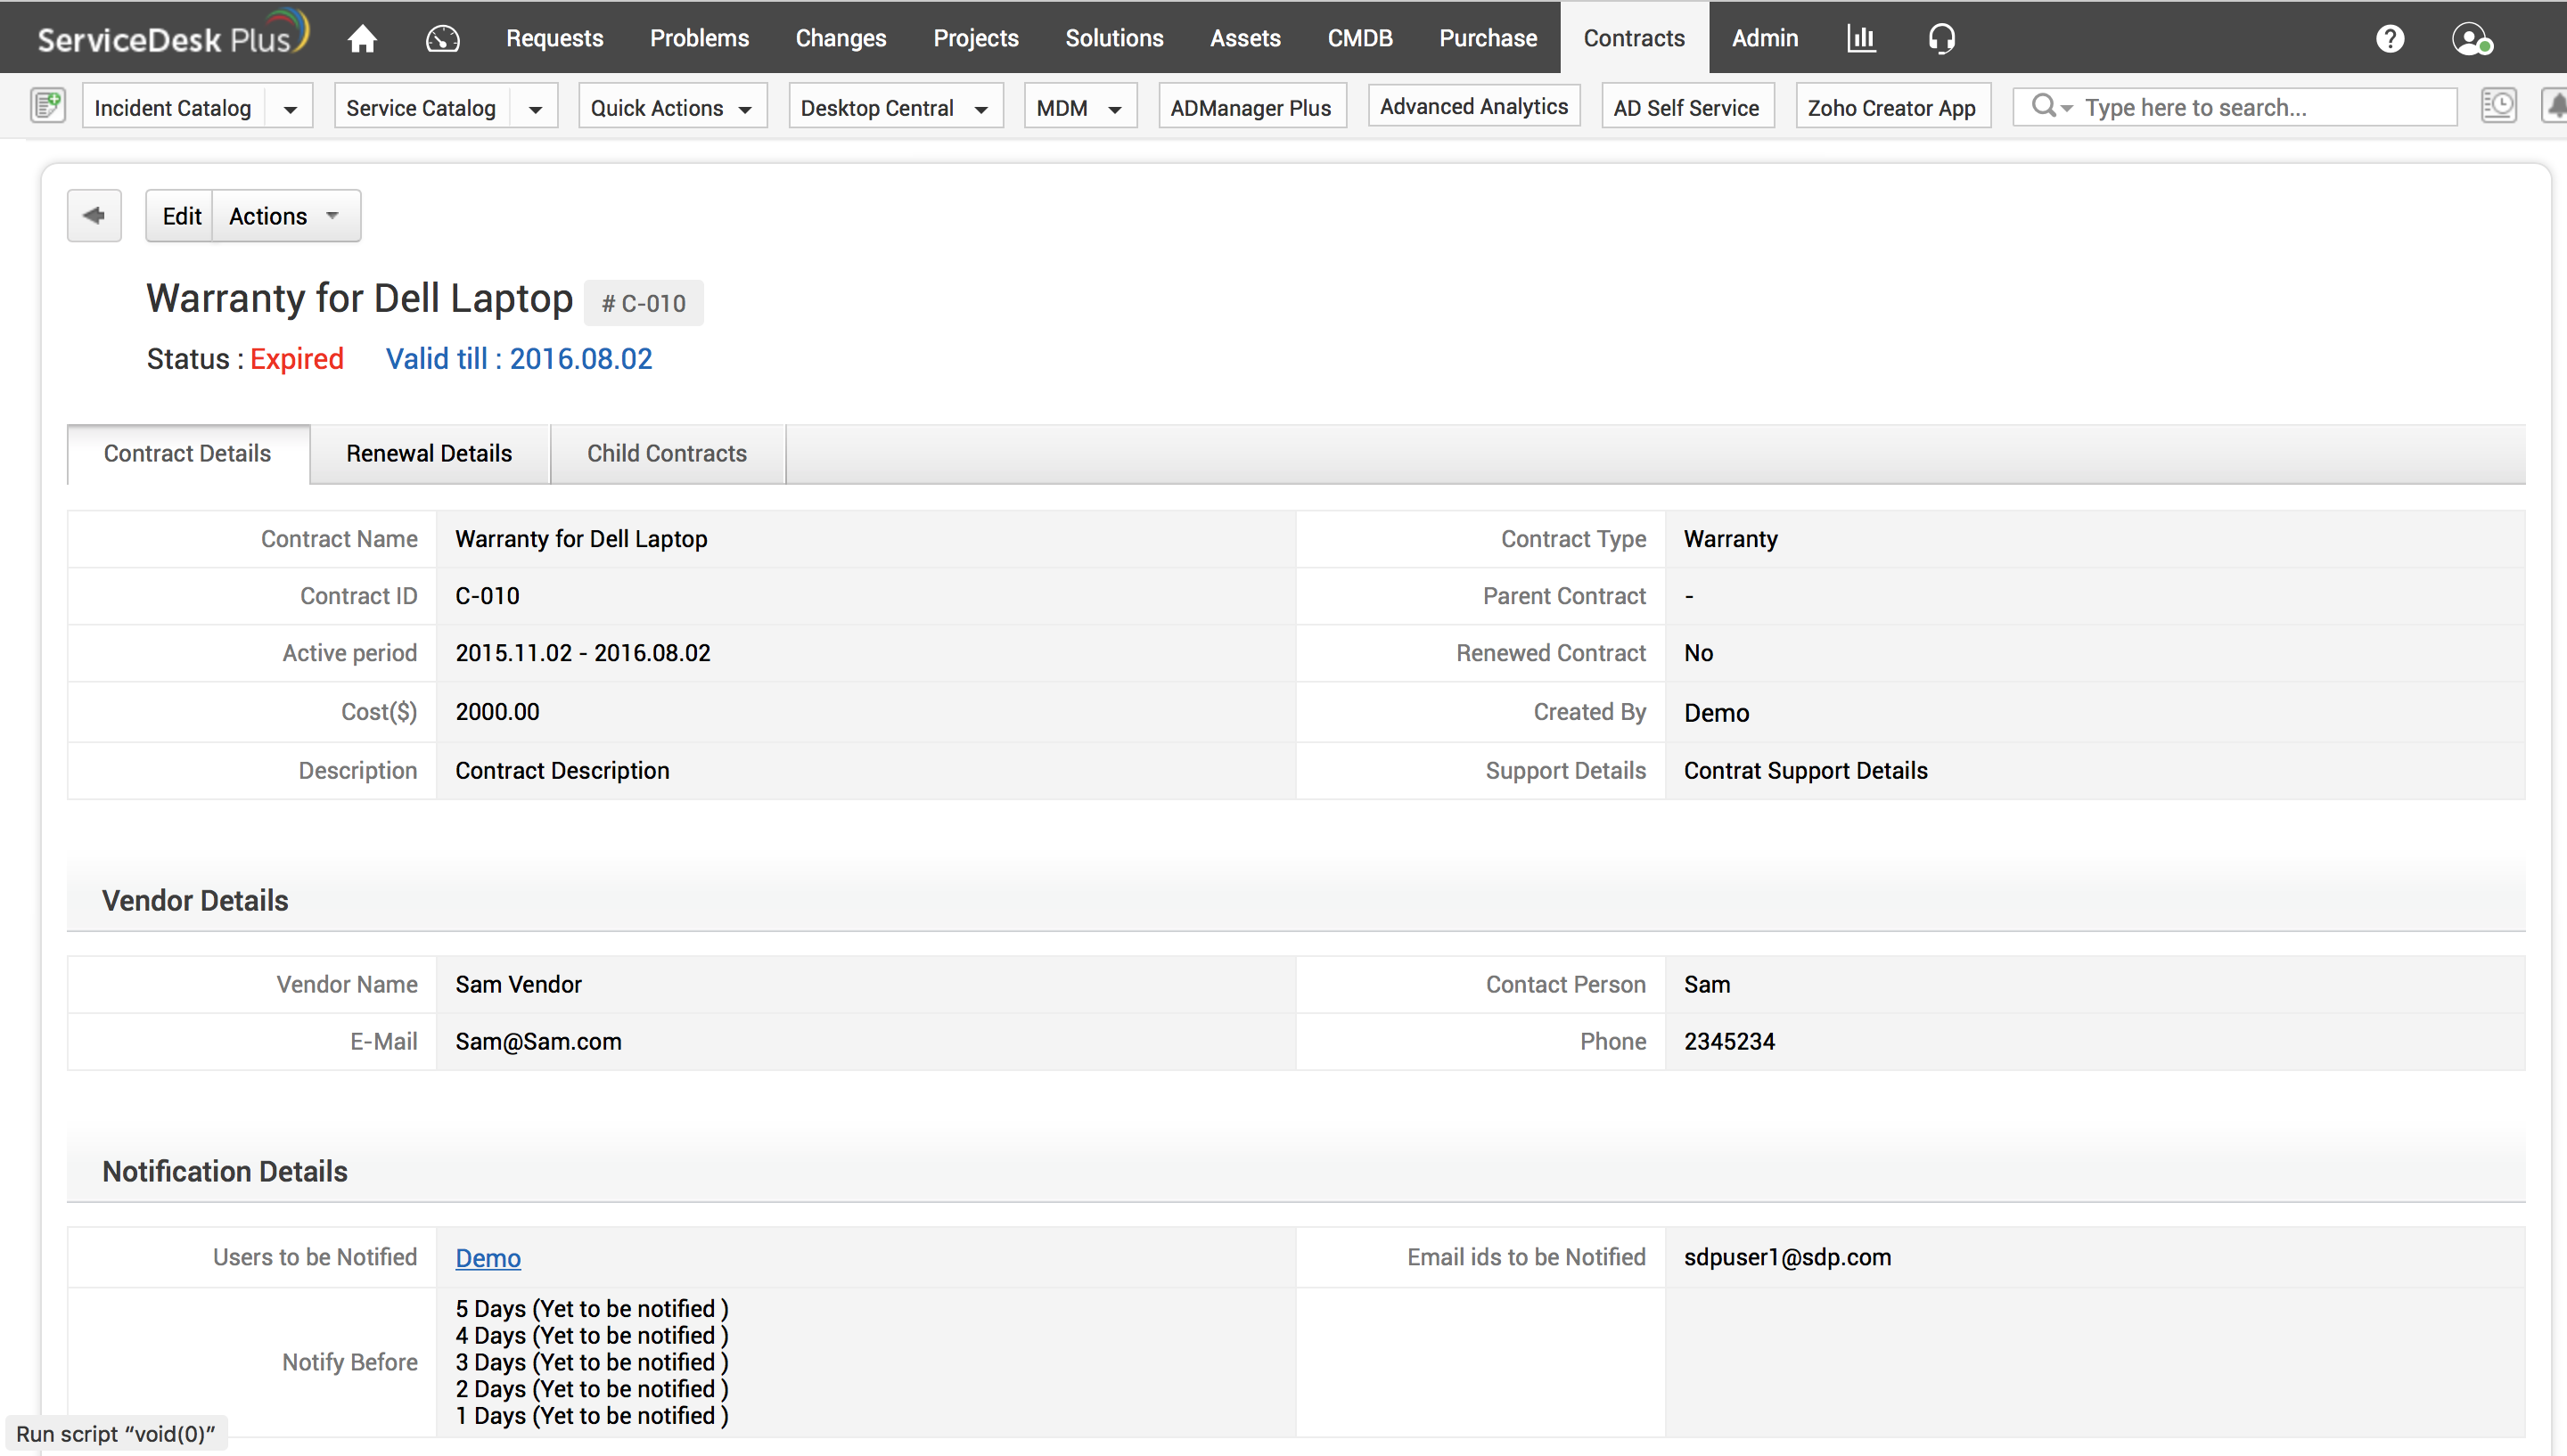Click the back arrow button
The image size is (2567, 1456).
94,215
